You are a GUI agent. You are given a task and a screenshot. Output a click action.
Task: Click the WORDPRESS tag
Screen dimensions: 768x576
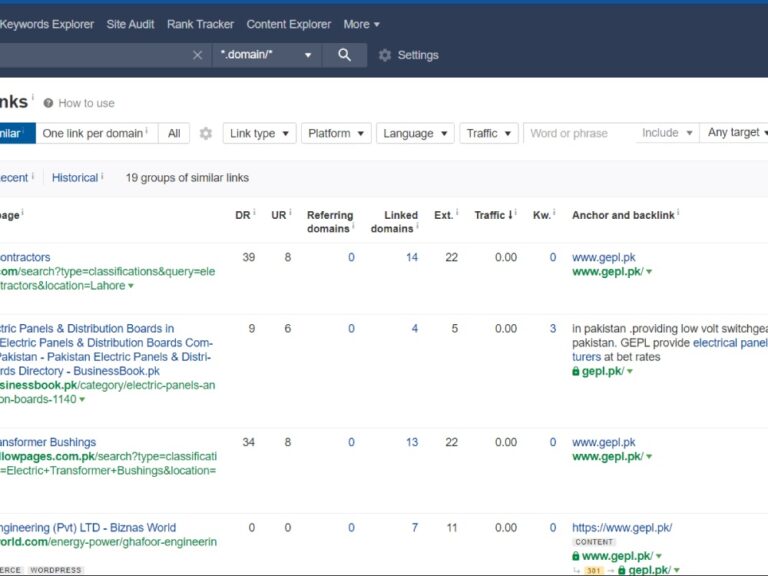56,570
